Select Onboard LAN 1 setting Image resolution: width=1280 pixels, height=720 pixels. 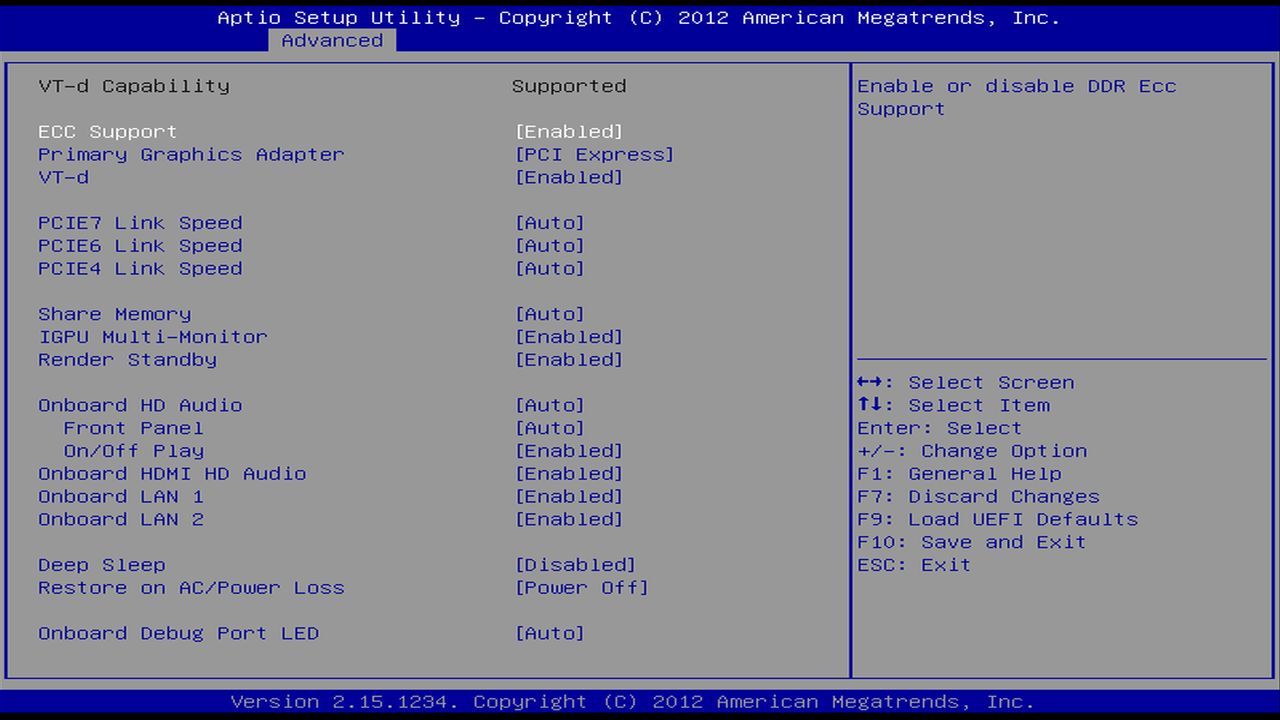[121, 496]
